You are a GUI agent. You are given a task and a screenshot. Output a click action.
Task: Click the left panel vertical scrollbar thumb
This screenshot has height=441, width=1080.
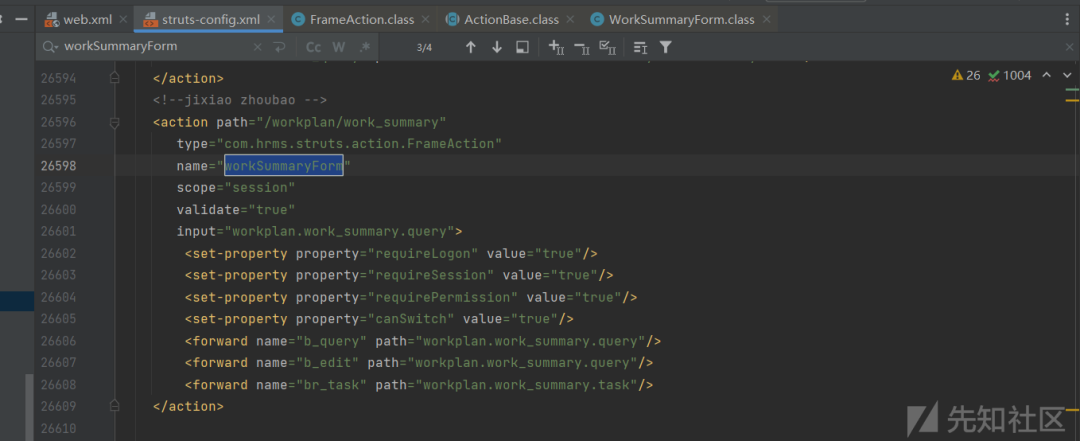pos(29,408)
